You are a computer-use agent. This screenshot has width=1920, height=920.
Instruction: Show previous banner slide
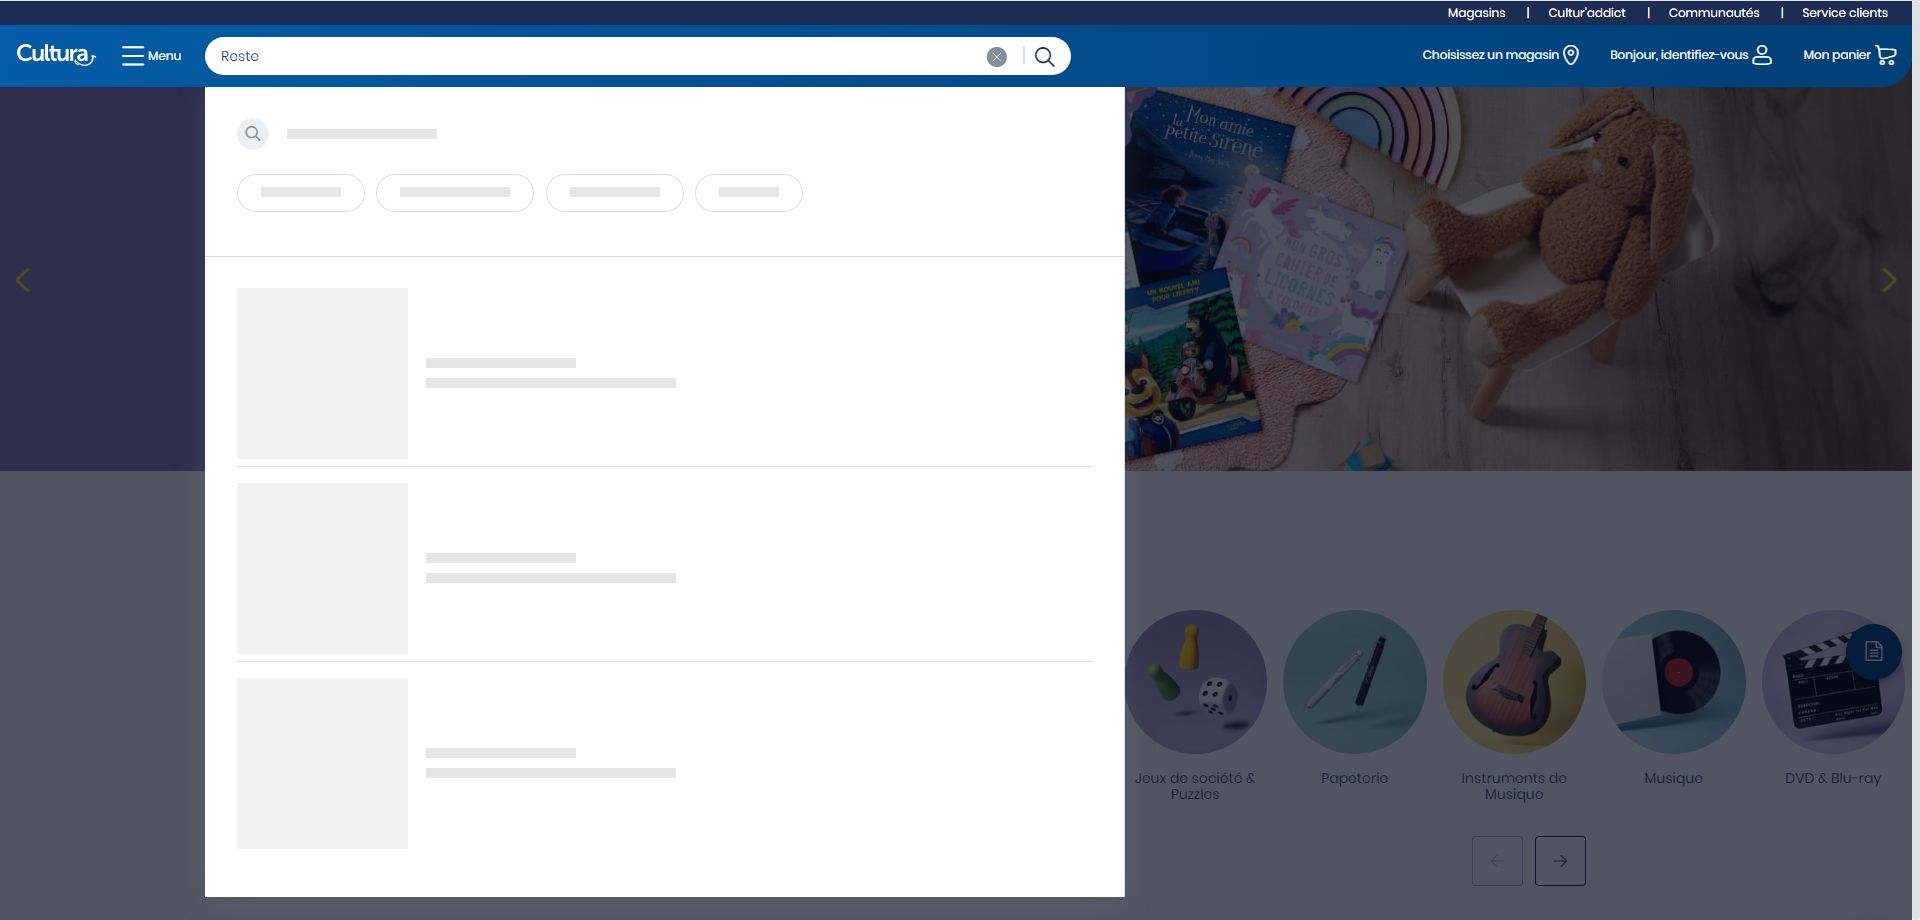click(23, 280)
